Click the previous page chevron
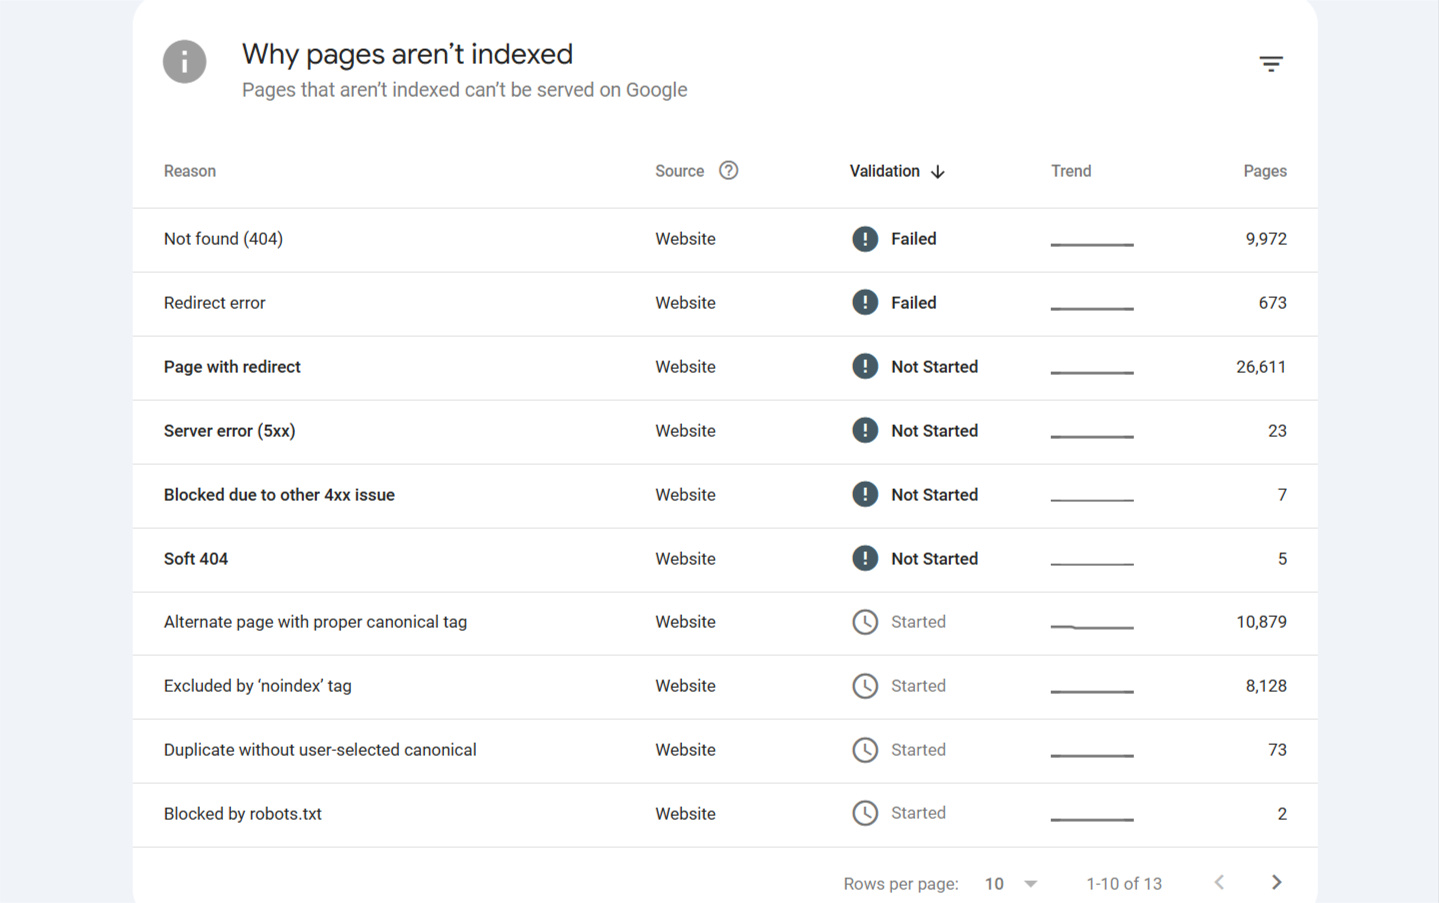 coord(1219,882)
